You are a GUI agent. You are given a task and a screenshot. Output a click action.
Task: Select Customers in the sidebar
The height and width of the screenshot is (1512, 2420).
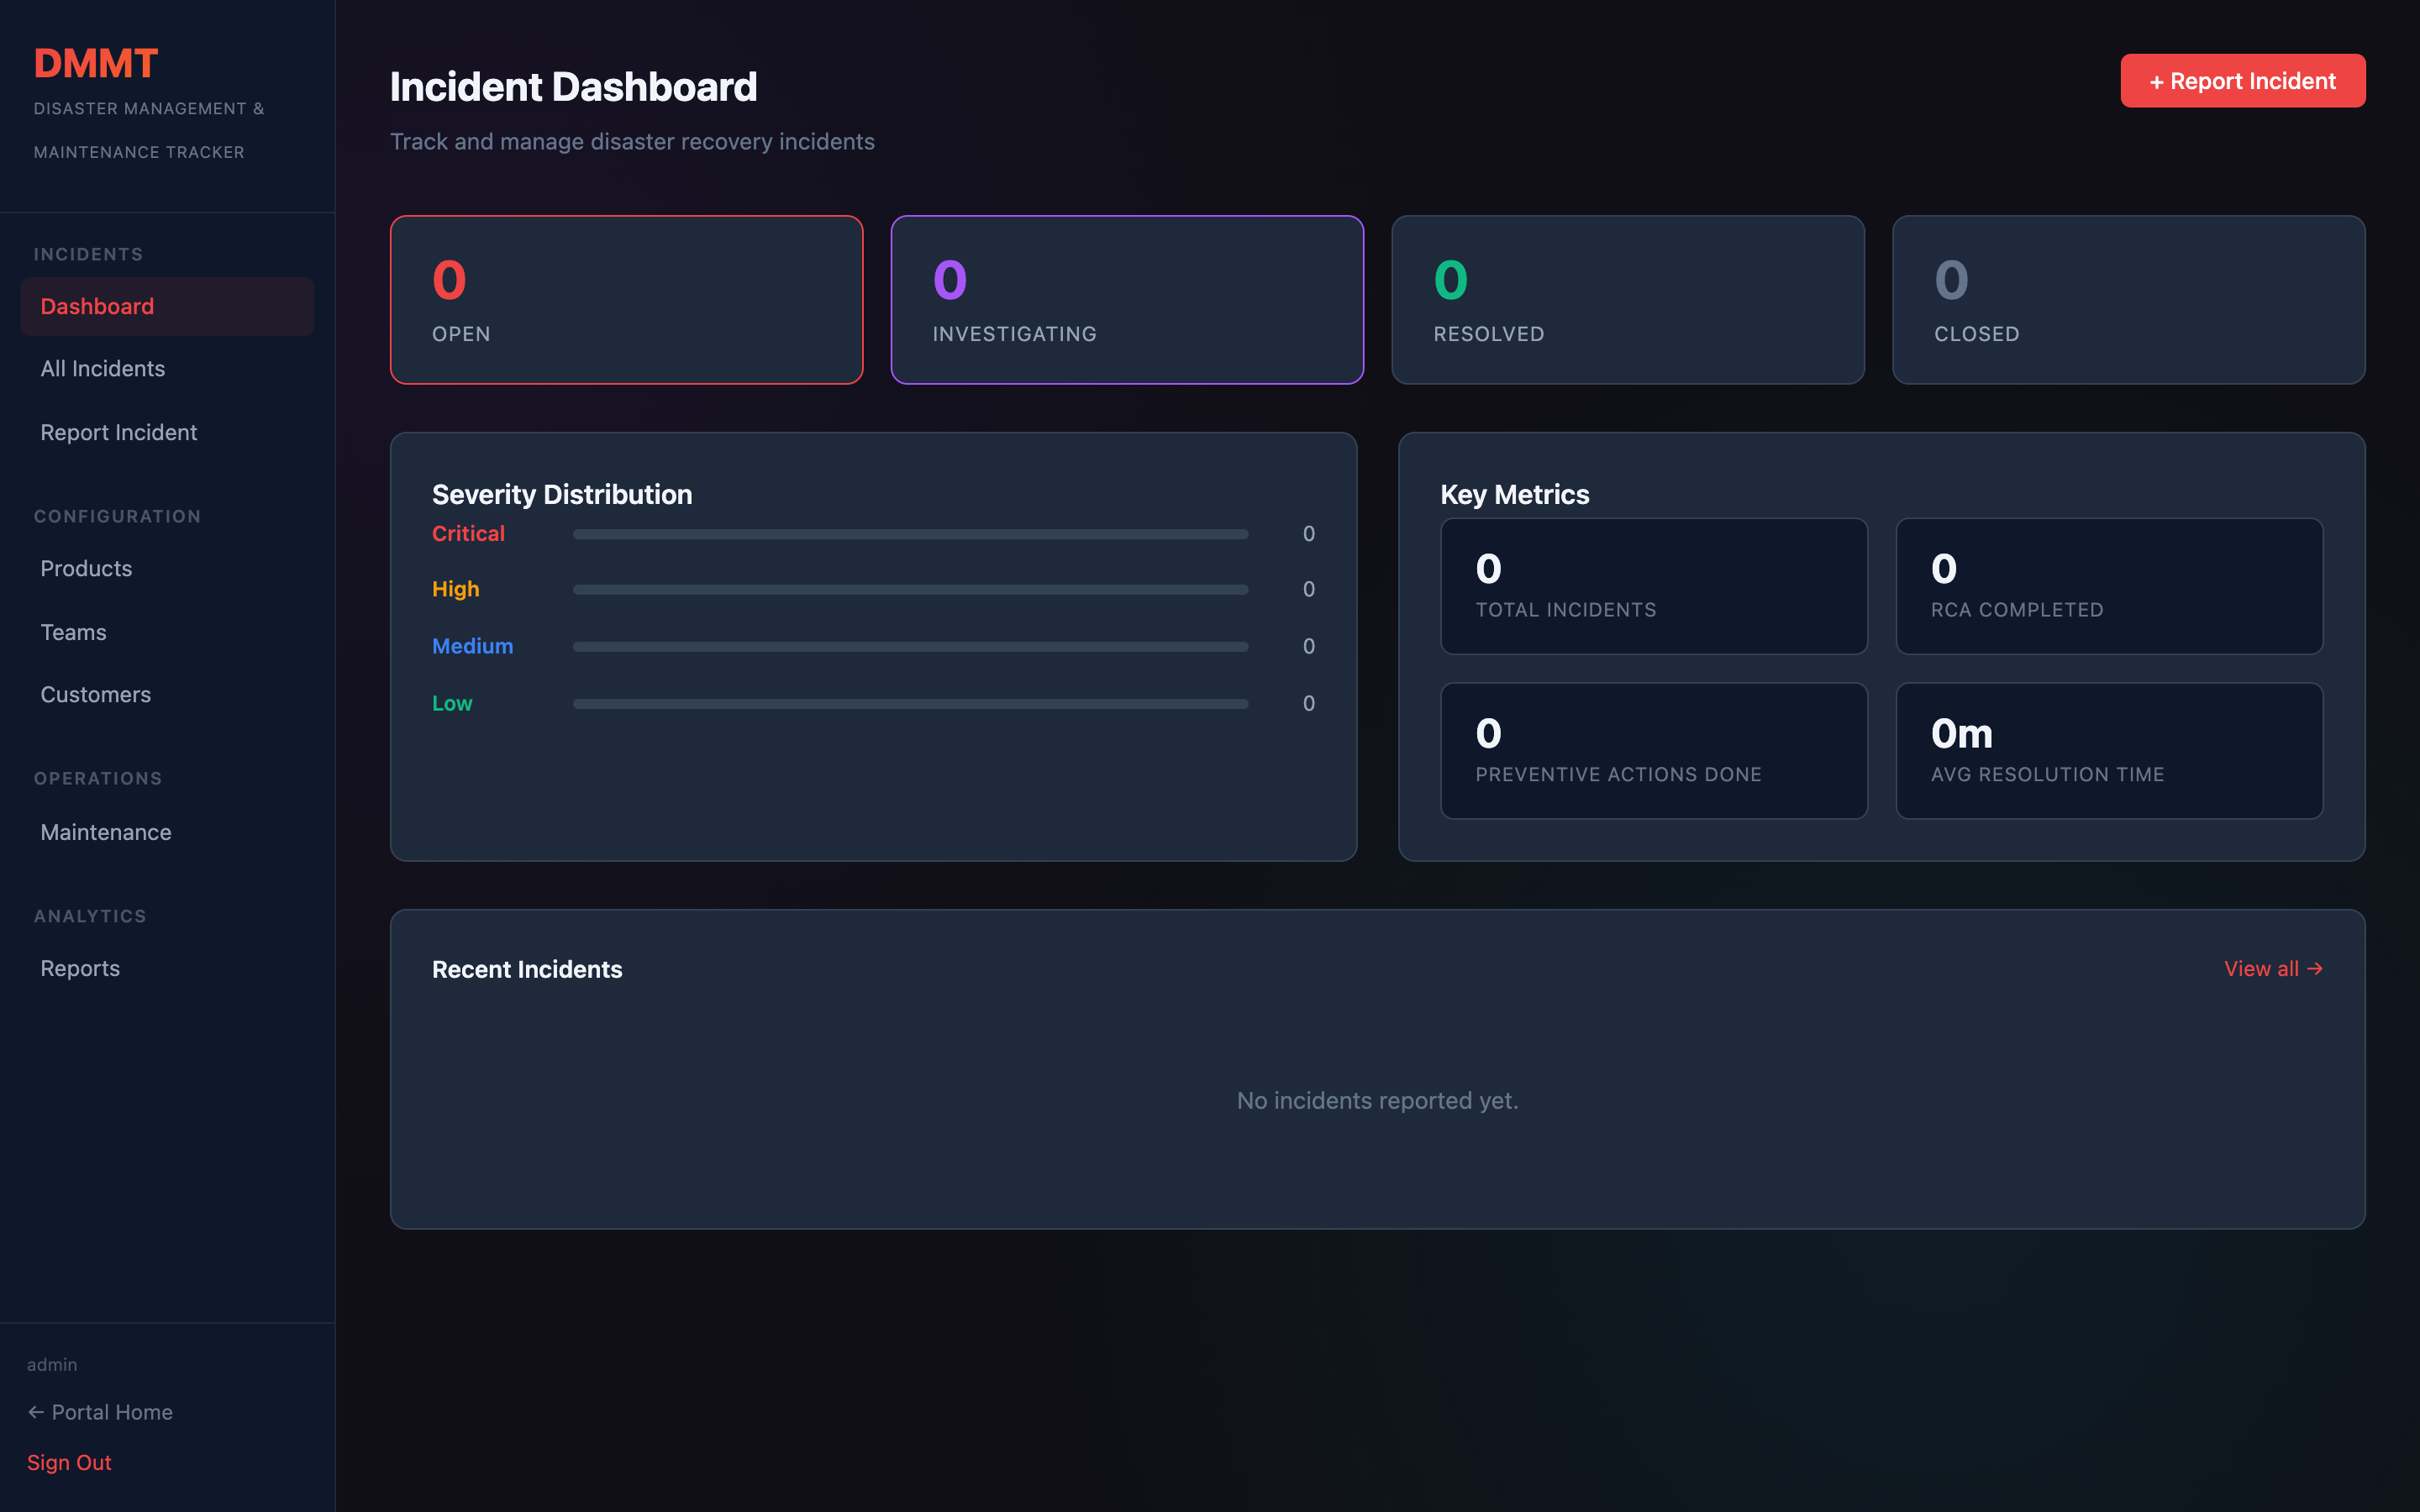[95, 694]
